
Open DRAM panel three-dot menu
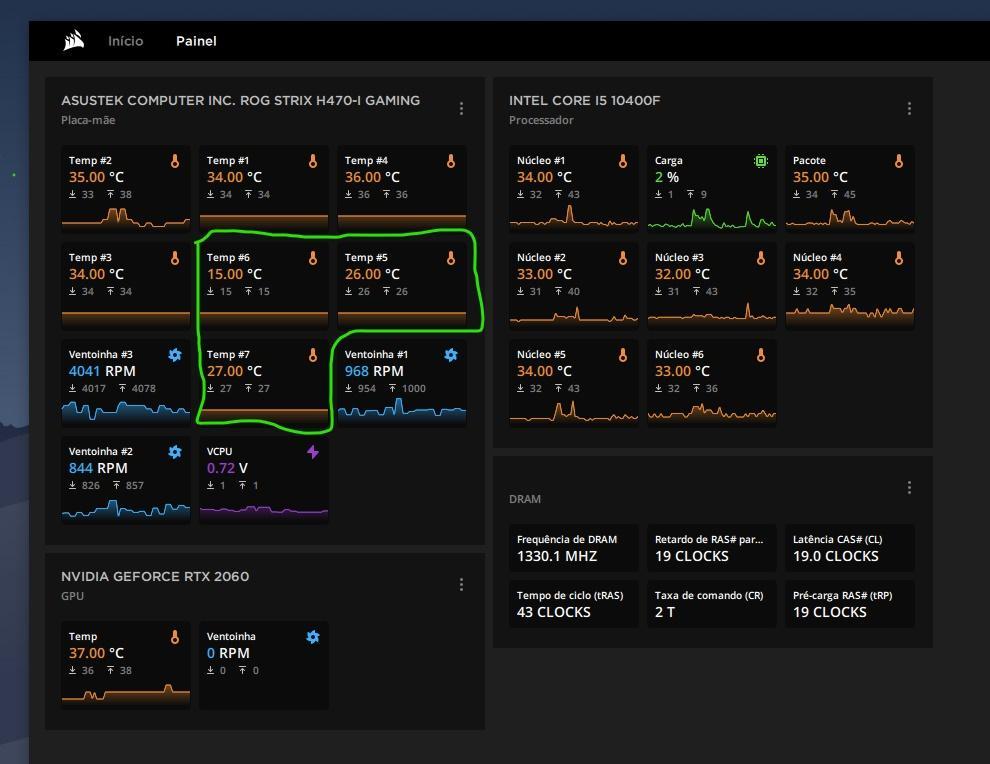(x=909, y=487)
